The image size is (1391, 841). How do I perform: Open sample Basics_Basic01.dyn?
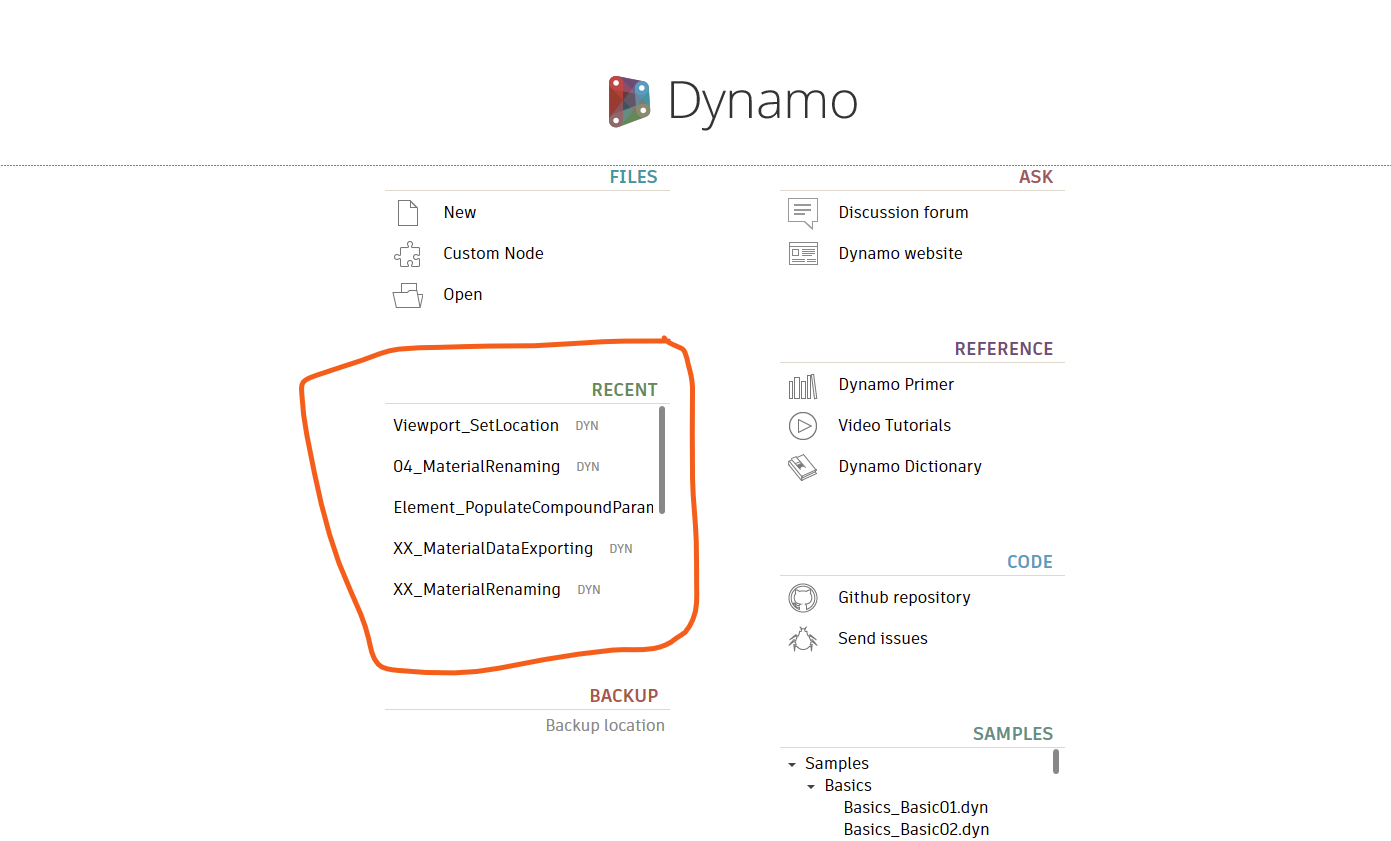(x=916, y=808)
